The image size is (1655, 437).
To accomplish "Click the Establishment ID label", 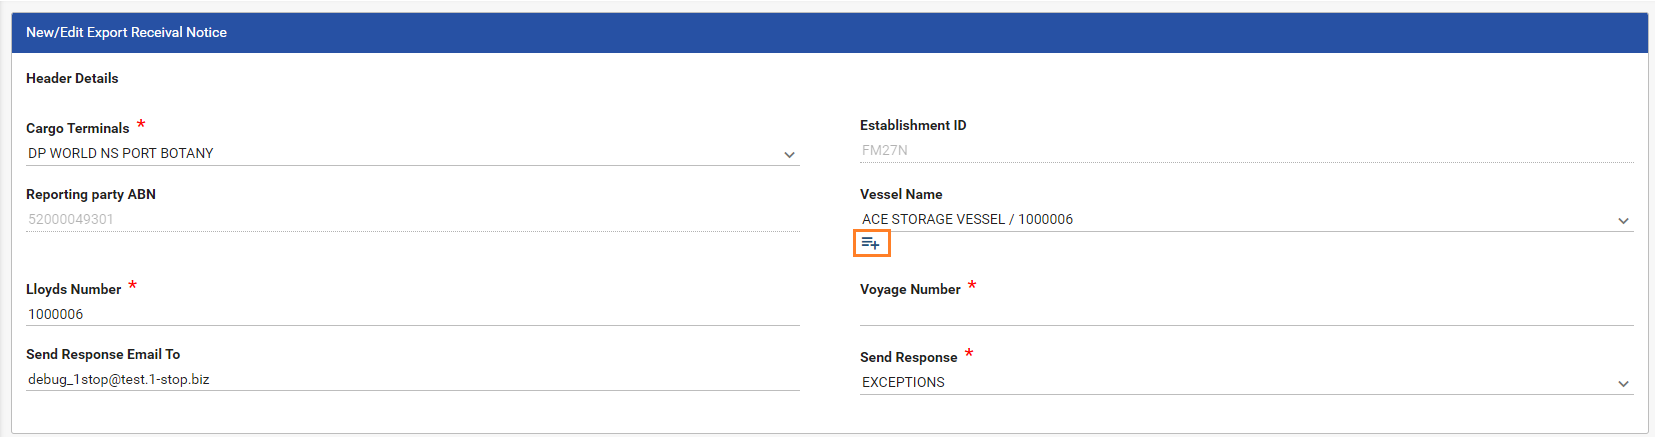I will coord(912,125).
